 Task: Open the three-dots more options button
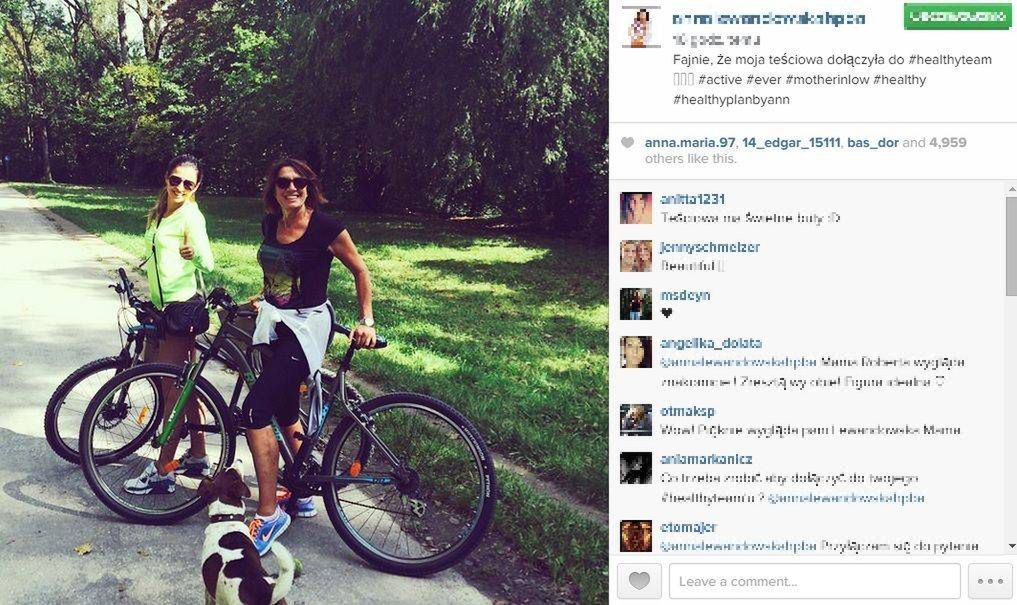click(990, 581)
